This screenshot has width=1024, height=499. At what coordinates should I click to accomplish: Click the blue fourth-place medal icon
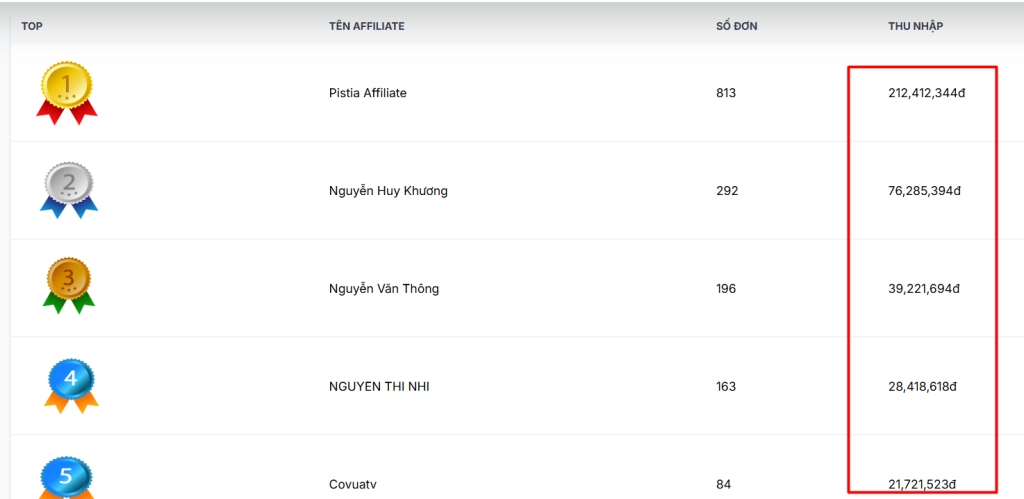point(70,384)
